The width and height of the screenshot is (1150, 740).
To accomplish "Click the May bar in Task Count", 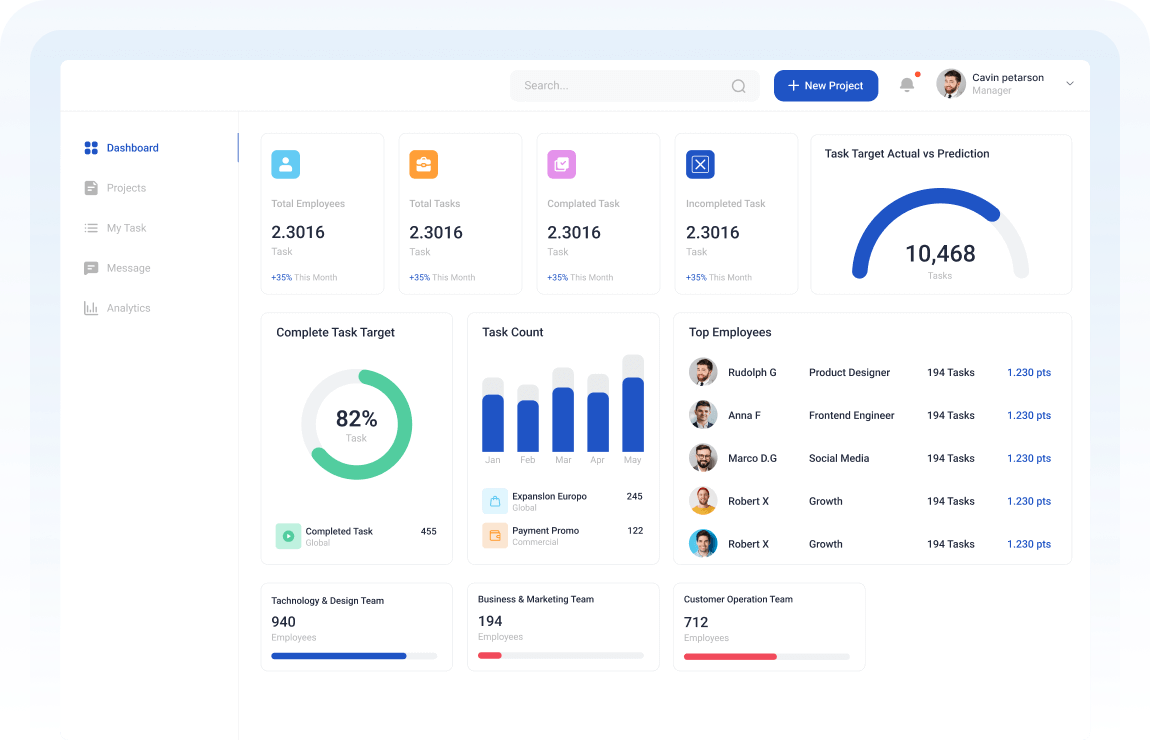I will (x=632, y=414).
